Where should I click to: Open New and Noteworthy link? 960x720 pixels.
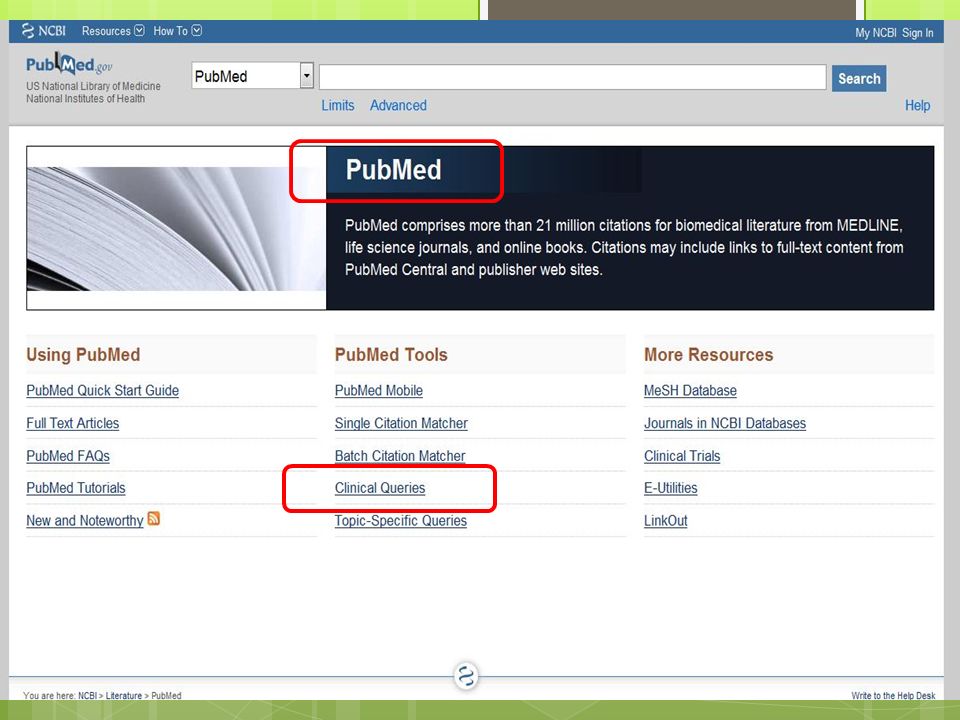click(x=85, y=520)
